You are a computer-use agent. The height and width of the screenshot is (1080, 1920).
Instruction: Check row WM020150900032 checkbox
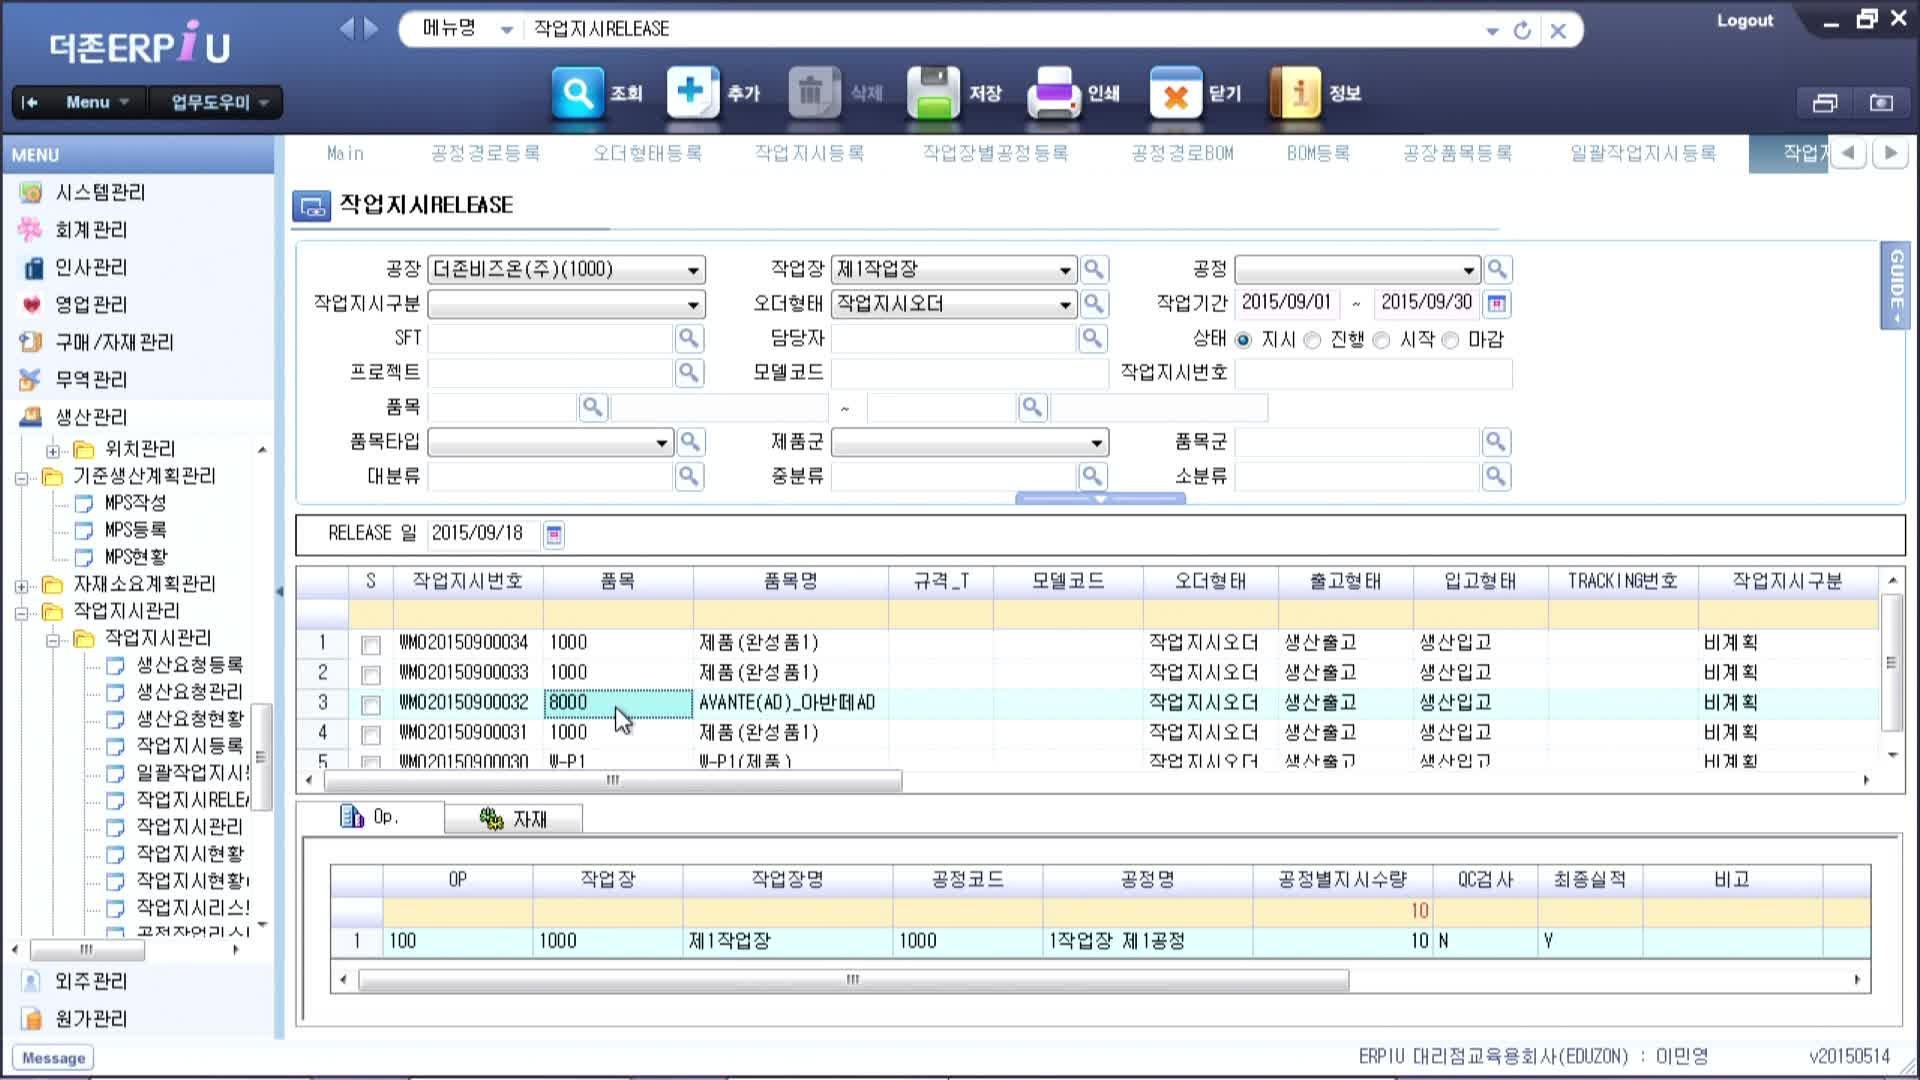pos(371,705)
